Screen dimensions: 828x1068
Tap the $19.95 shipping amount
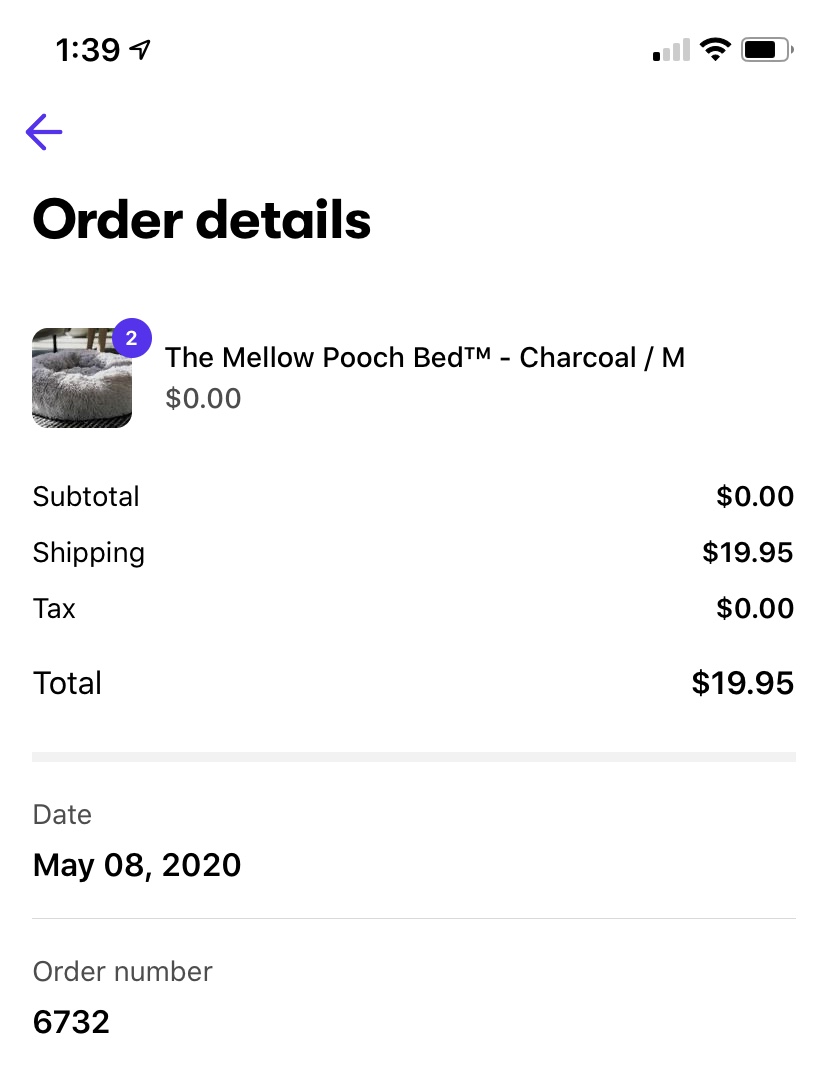click(748, 553)
